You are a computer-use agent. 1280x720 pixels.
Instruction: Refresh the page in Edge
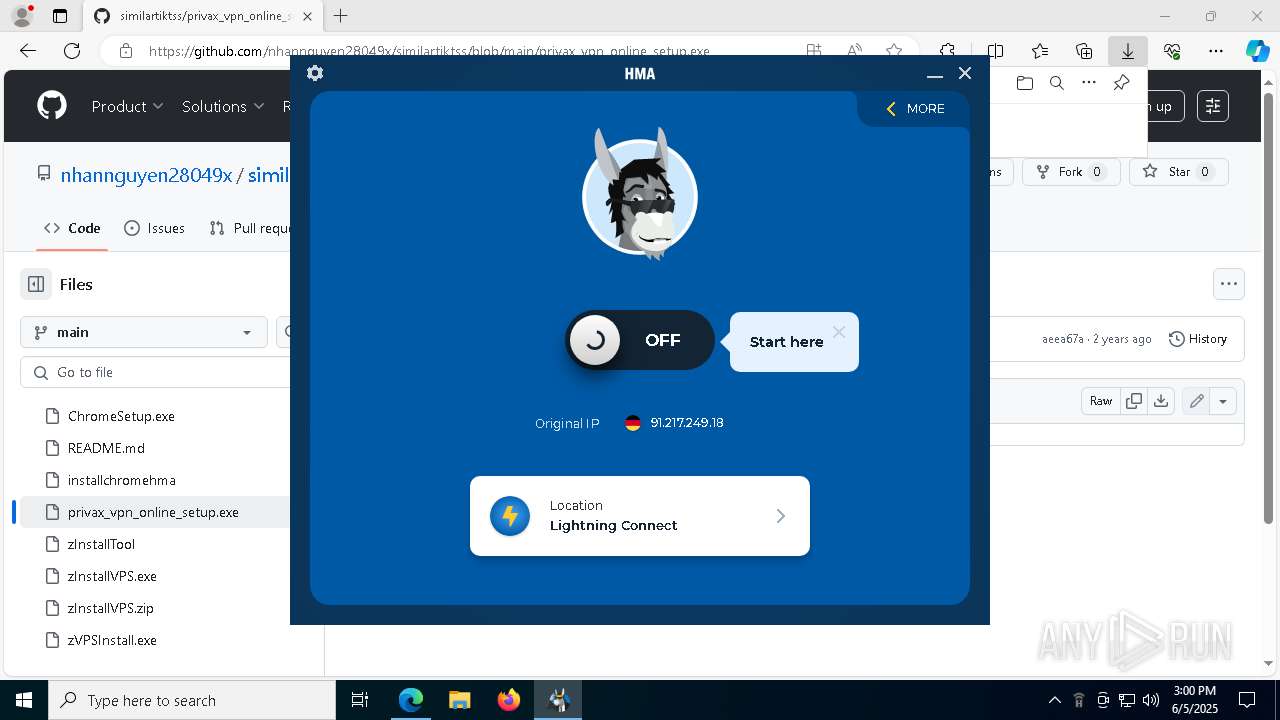tap(72, 51)
